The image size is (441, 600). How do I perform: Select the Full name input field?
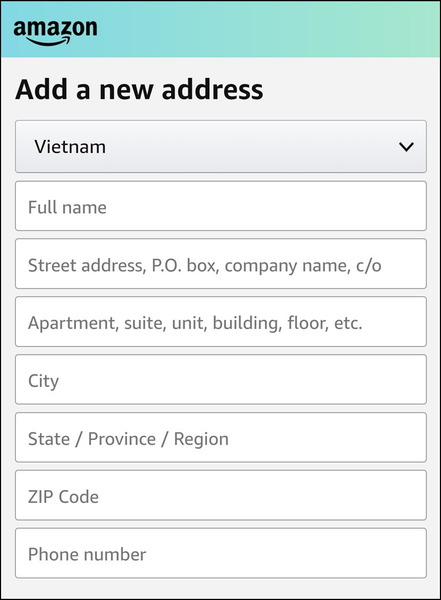click(221, 206)
